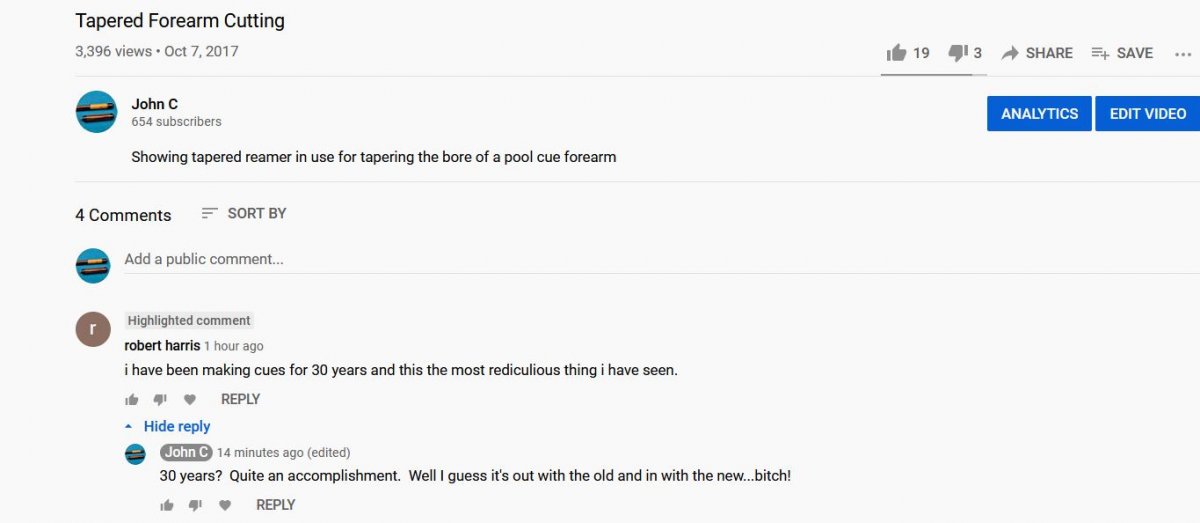Like the video with thumbs up
Viewport: 1200px width, 523px height.
pos(897,53)
